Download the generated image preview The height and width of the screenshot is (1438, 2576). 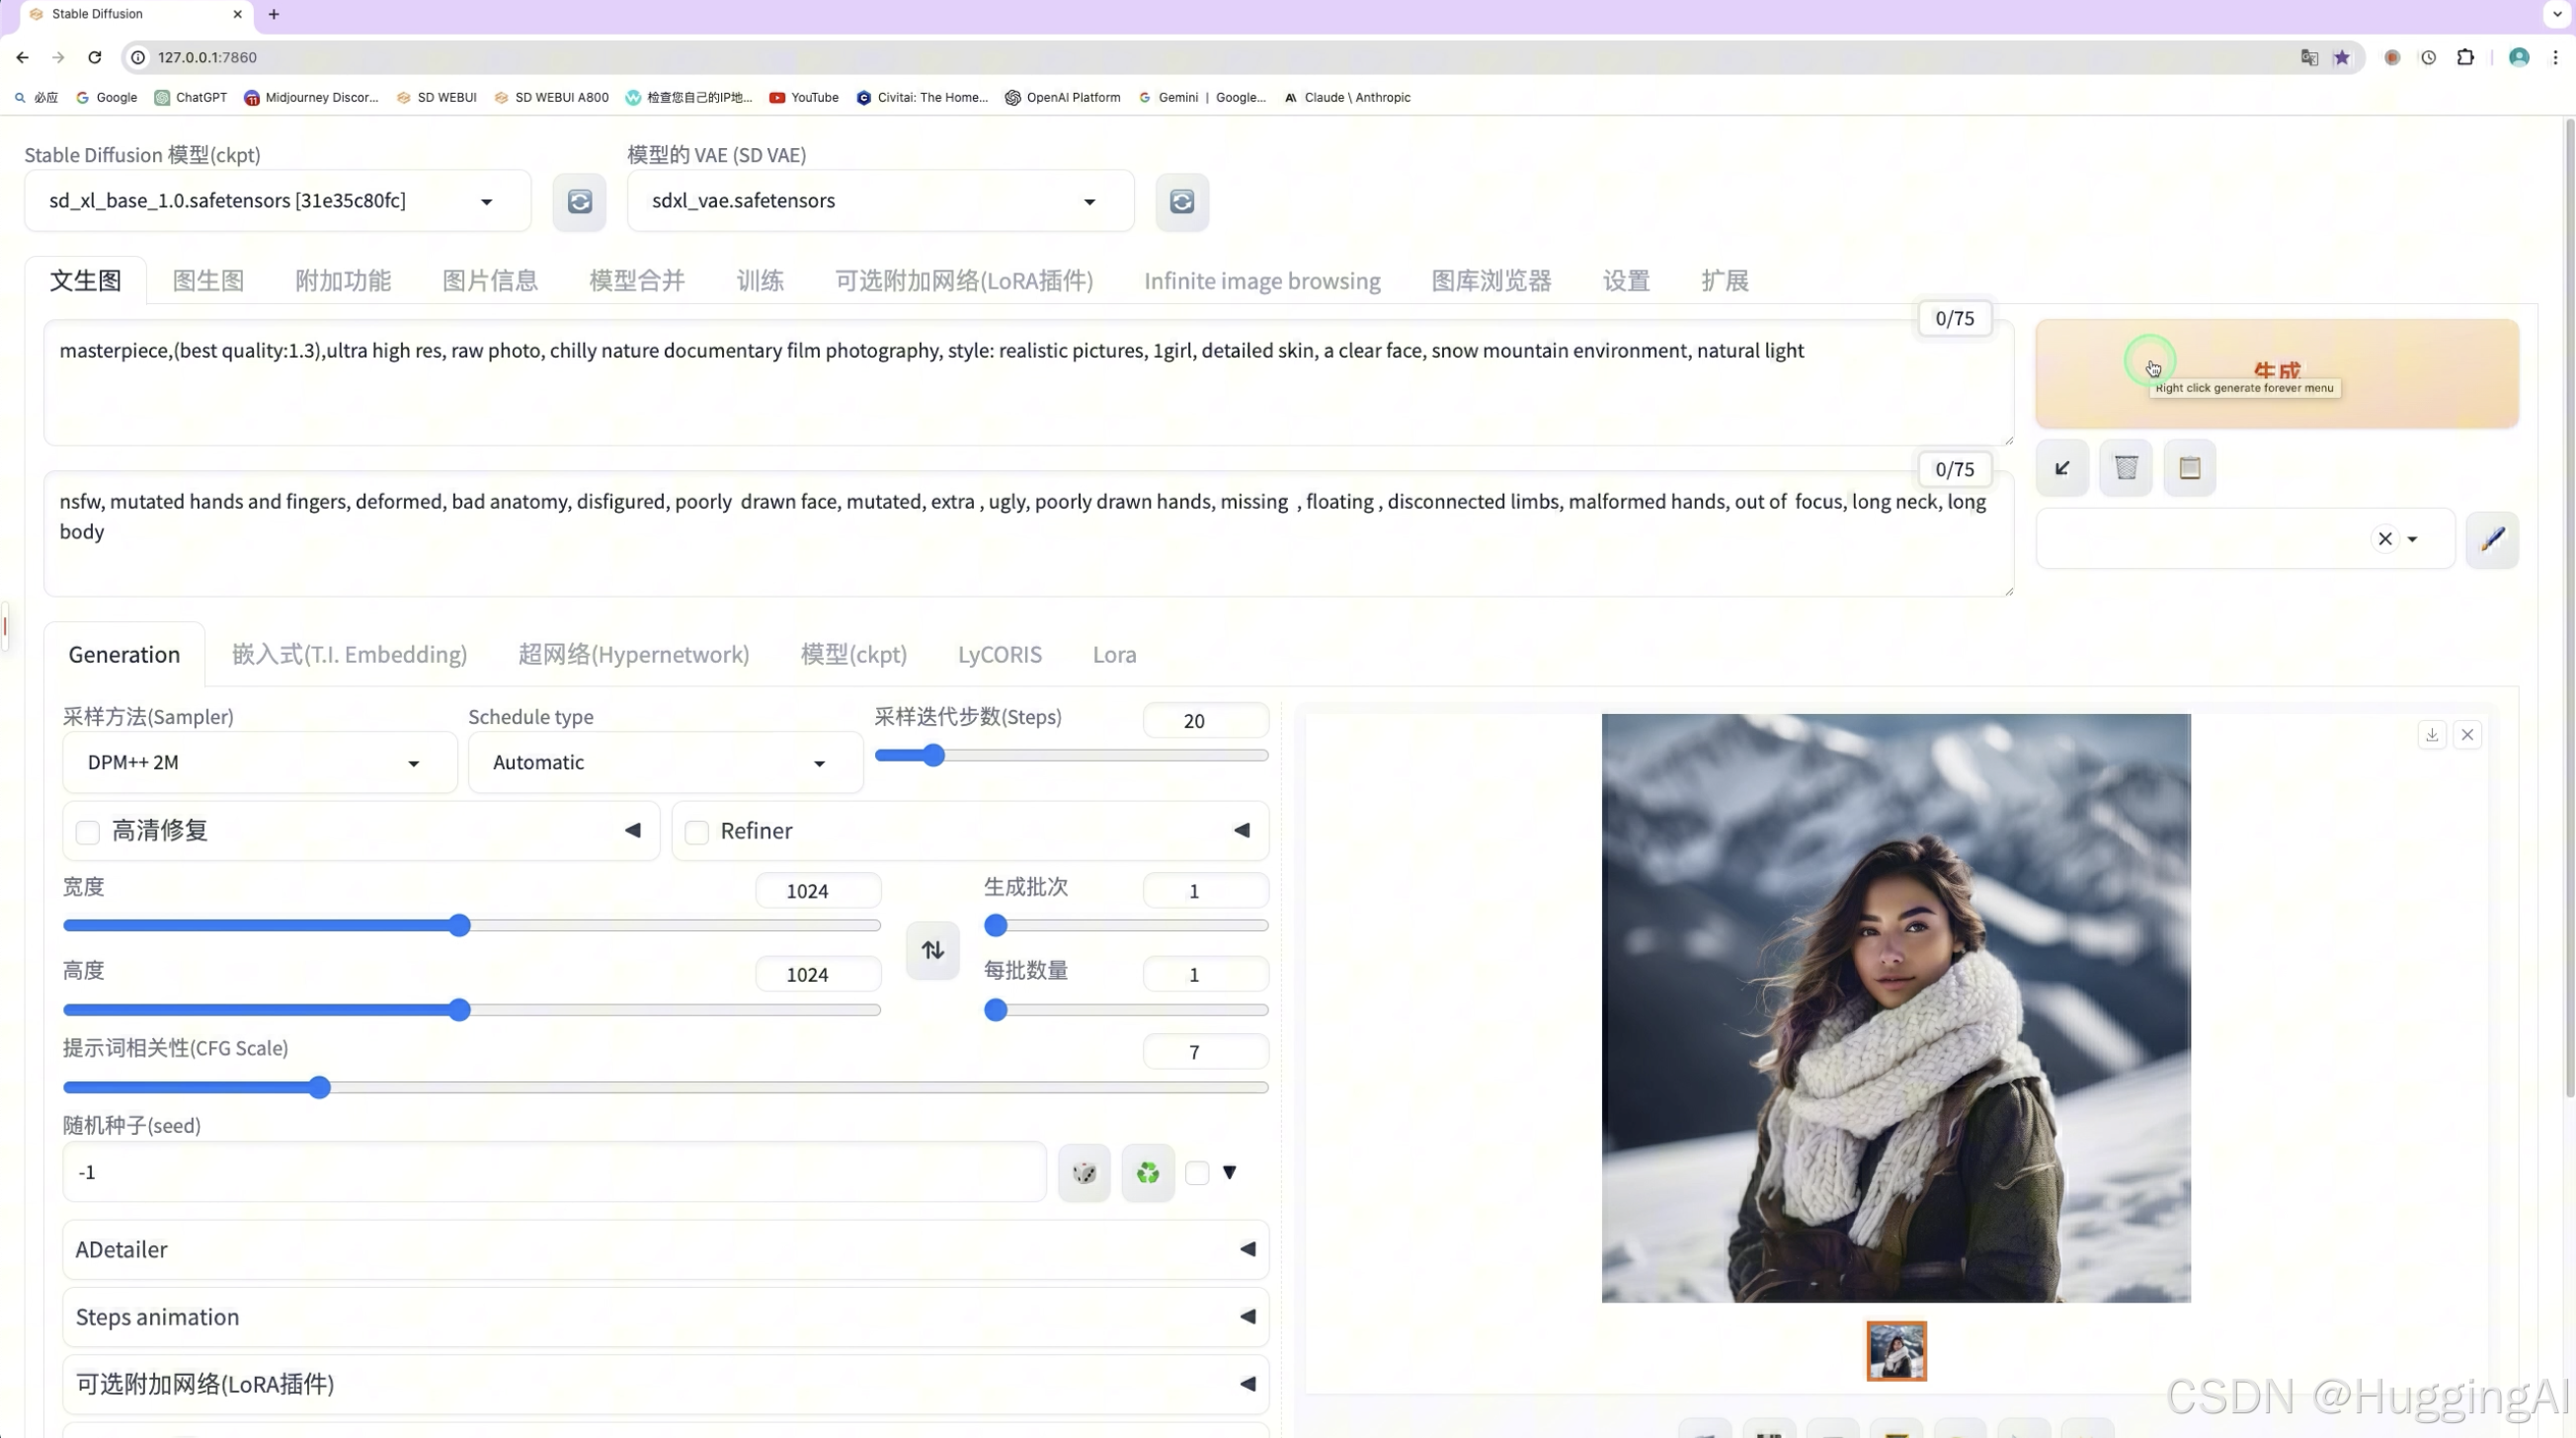click(x=2432, y=735)
